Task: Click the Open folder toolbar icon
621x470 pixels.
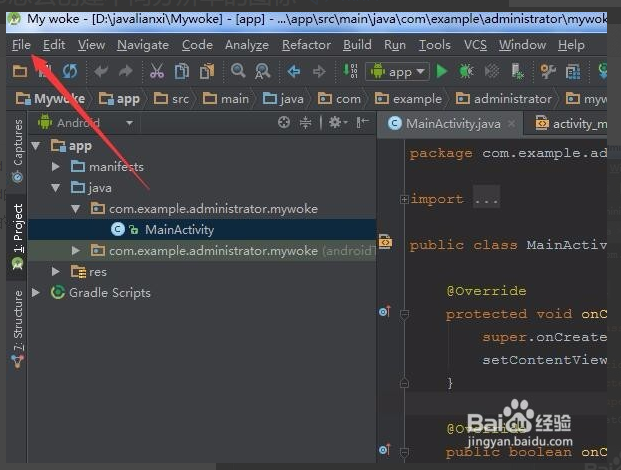Action: coord(20,72)
